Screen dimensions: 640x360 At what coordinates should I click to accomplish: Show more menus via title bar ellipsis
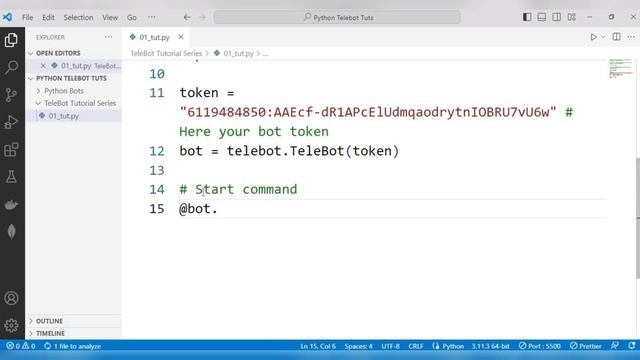[x=152, y=17]
